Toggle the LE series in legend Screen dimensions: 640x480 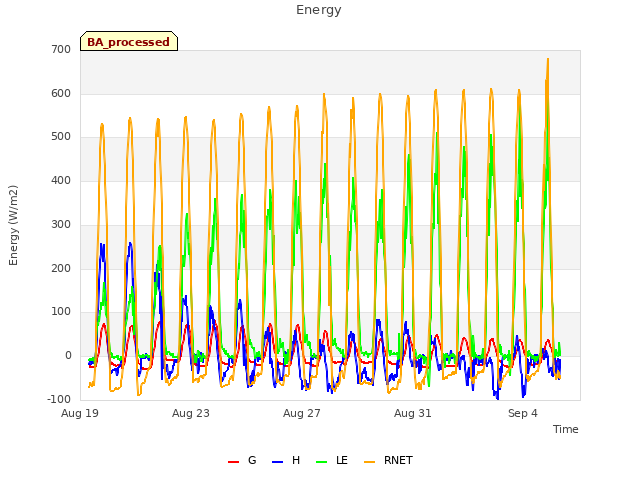tap(332, 460)
